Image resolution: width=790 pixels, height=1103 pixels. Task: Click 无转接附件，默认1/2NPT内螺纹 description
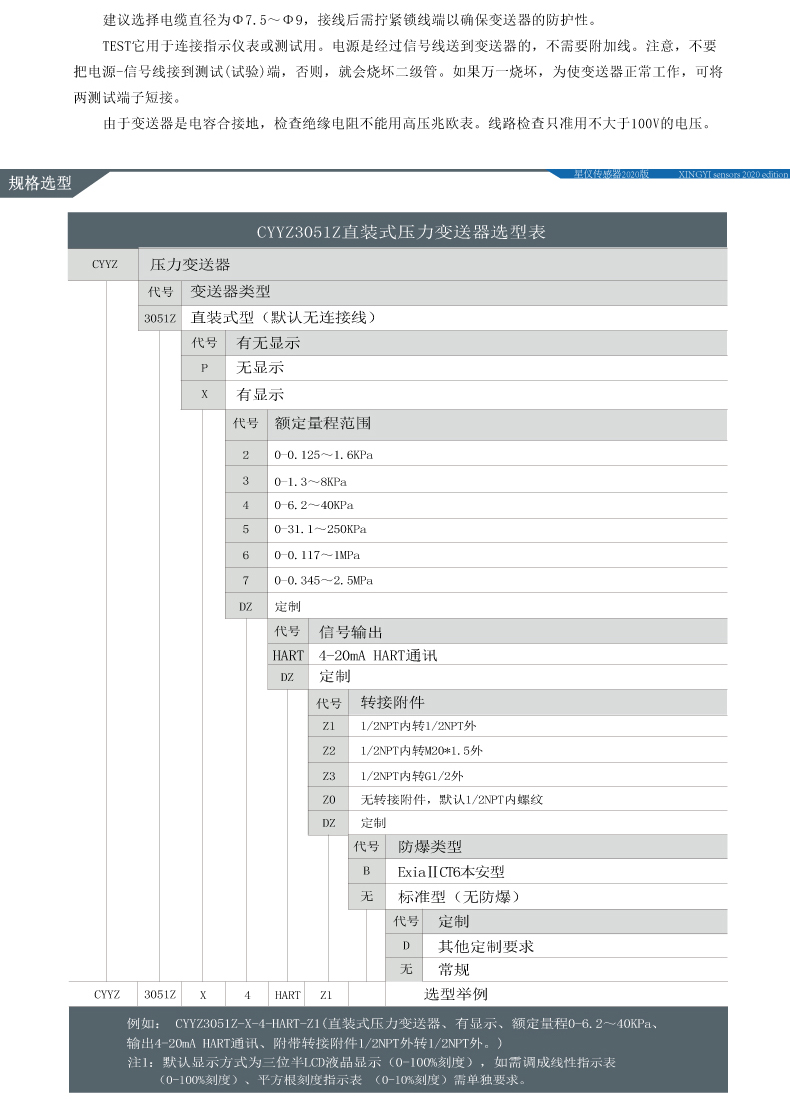452,800
